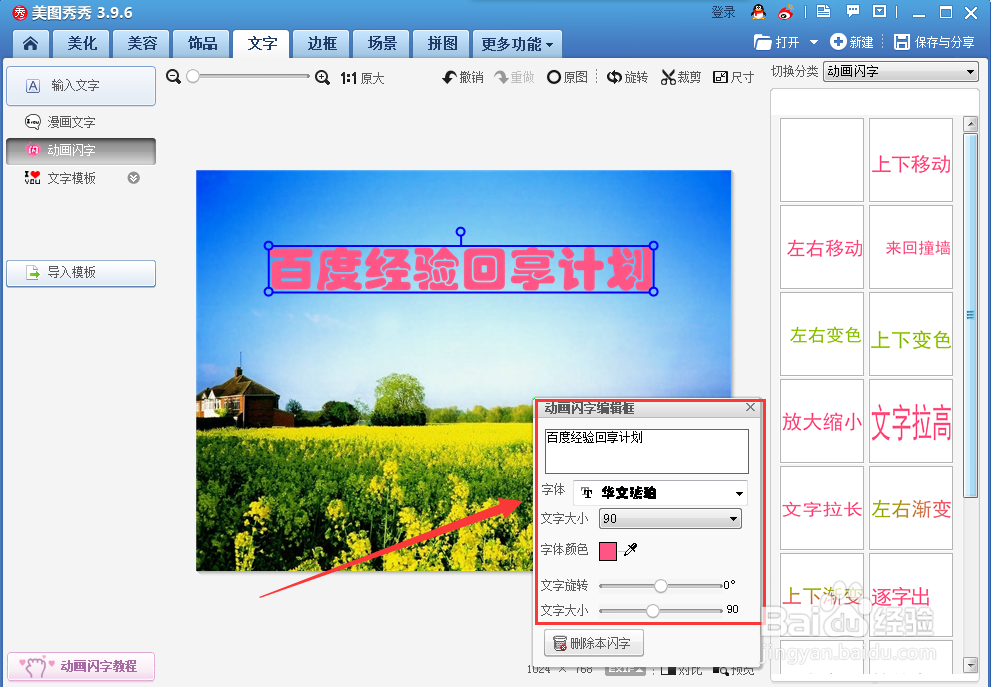Open the 切换分类 dropdown

coord(901,71)
